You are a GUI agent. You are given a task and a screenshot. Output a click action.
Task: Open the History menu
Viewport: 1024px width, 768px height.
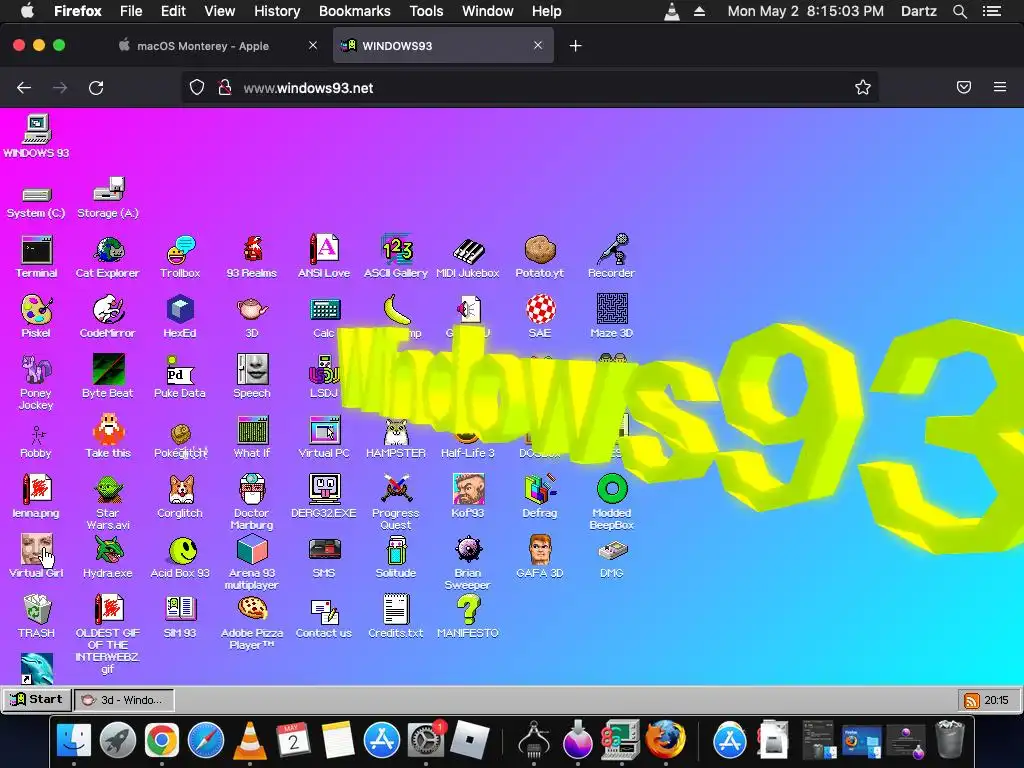pyautogui.click(x=277, y=11)
